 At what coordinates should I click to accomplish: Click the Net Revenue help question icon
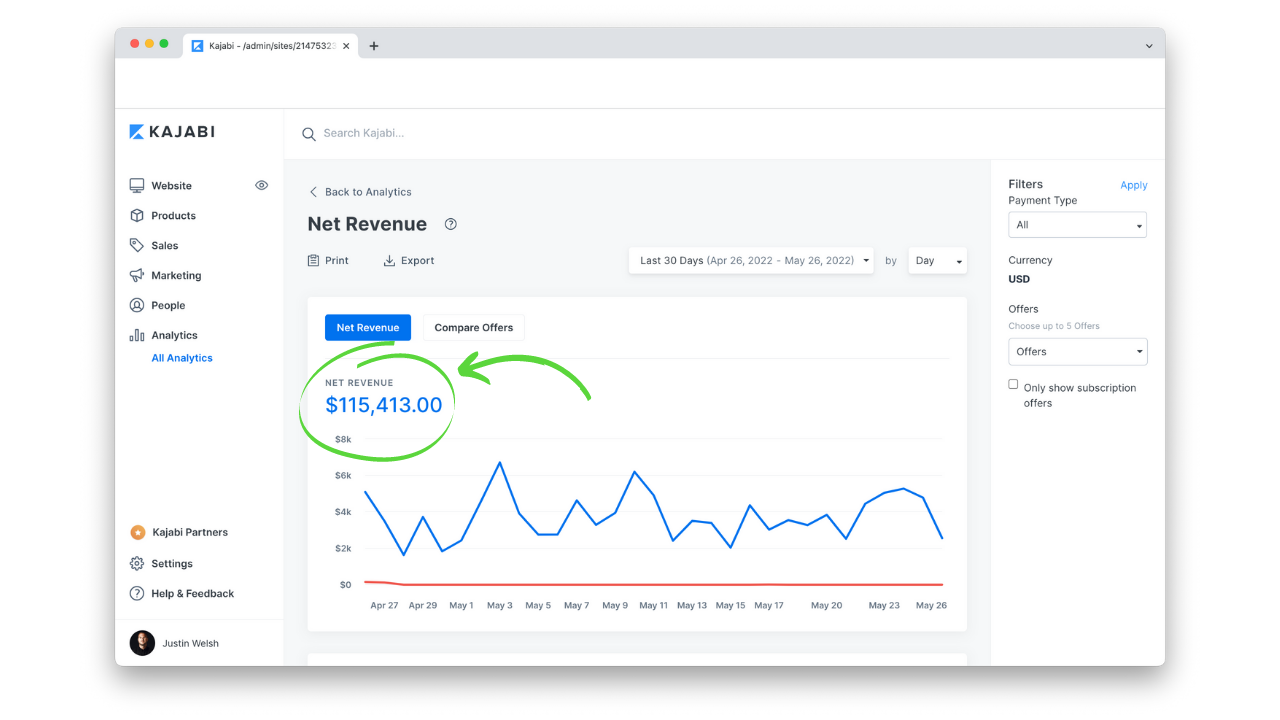[450, 224]
